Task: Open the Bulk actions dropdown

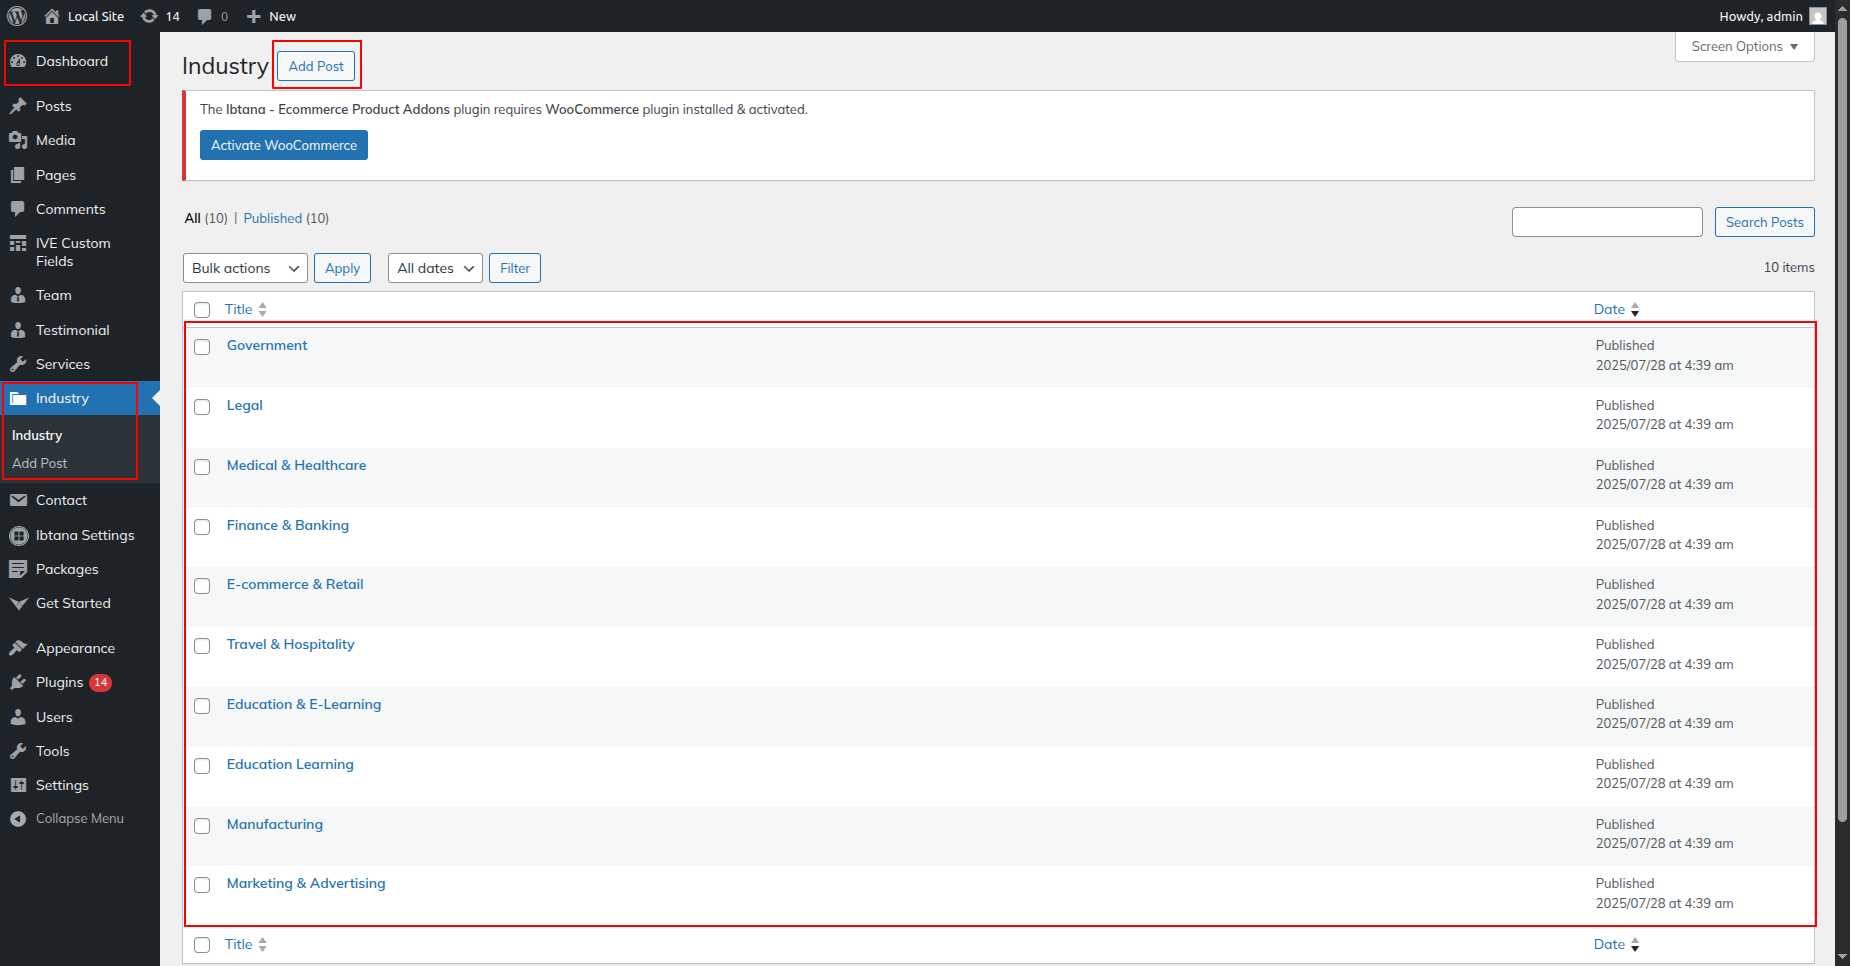Action: point(245,268)
